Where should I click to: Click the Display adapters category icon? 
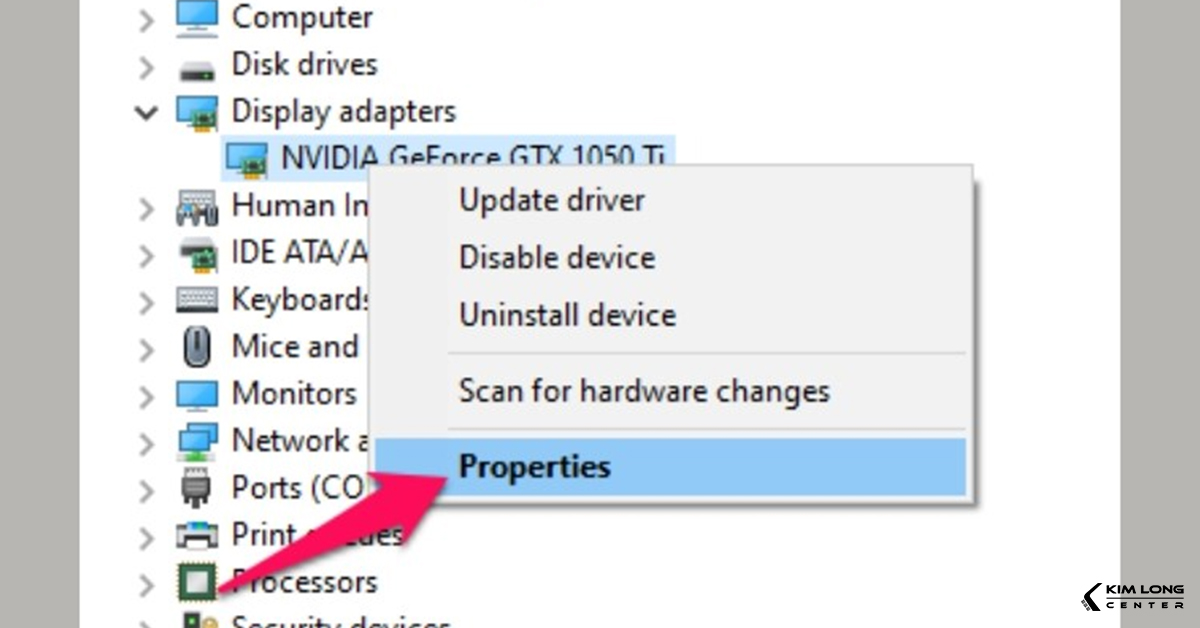click(x=197, y=111)
